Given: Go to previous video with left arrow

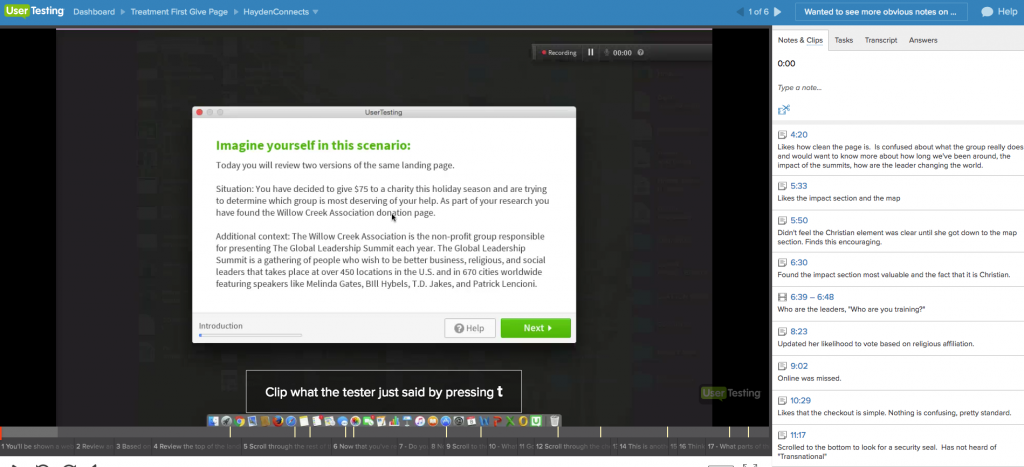Looking at the screenshot, I should pos(740,12).
